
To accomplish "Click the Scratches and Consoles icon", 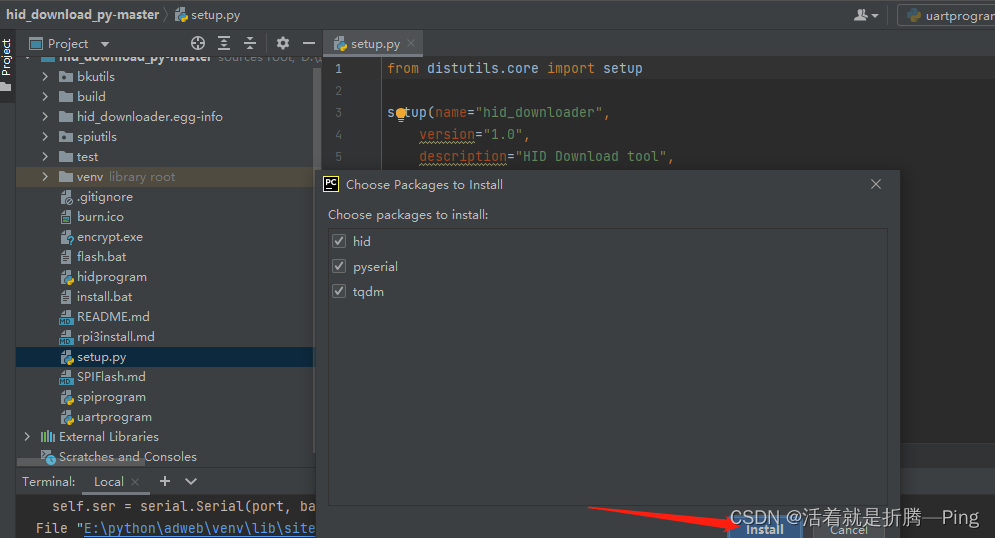I will pos(48,457).
